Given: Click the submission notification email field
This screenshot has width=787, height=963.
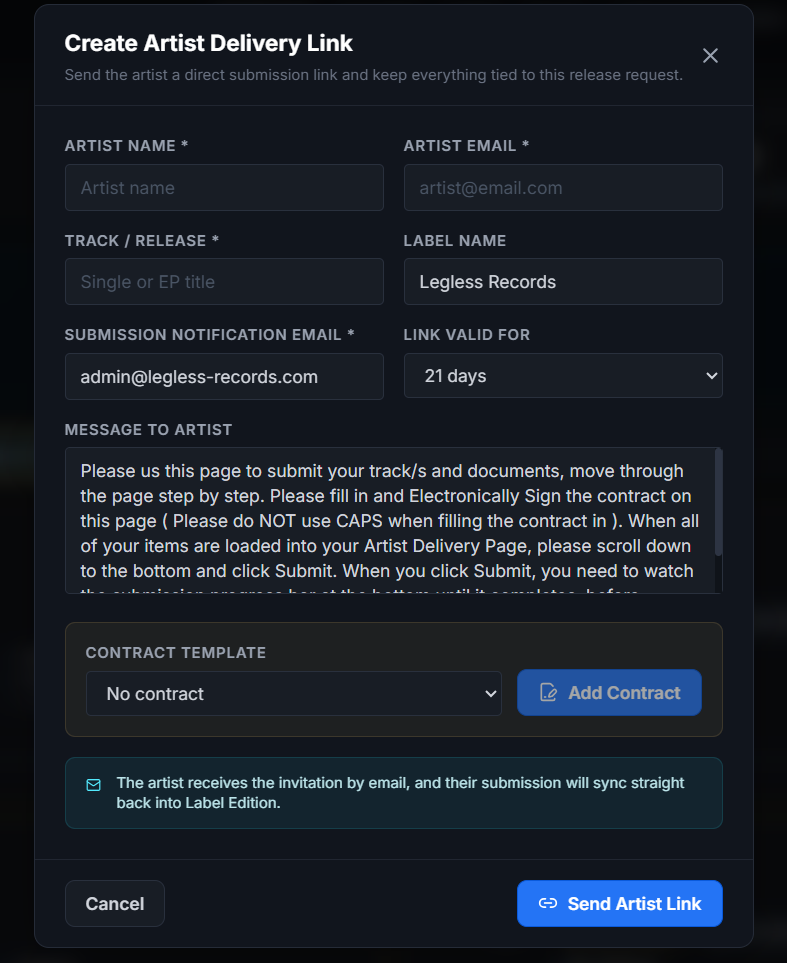Looking at the screenshot, I should [x=224, y=376].
